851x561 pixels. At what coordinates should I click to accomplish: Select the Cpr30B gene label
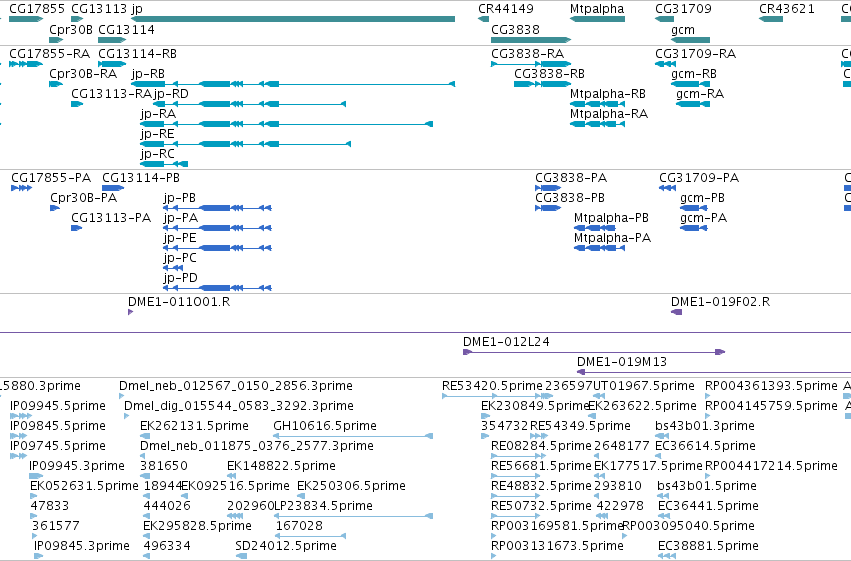tap(71, 29)
